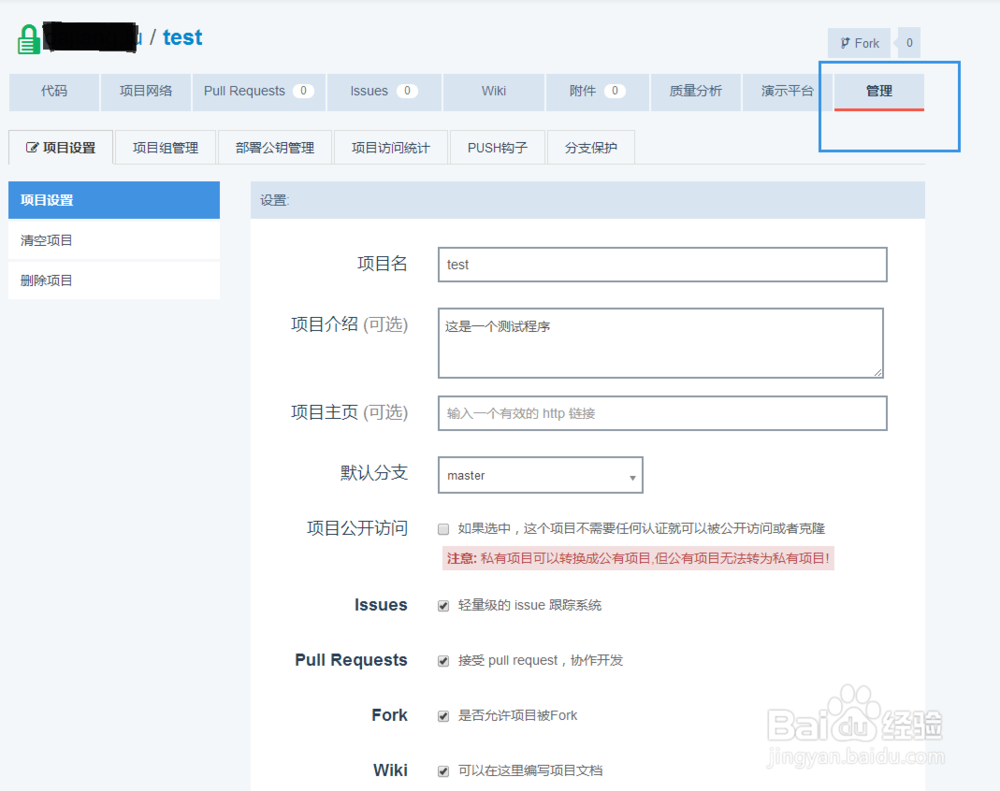Click 清空项目 to empty the project
The image size is (1000, 791).
tap(40, 240)
